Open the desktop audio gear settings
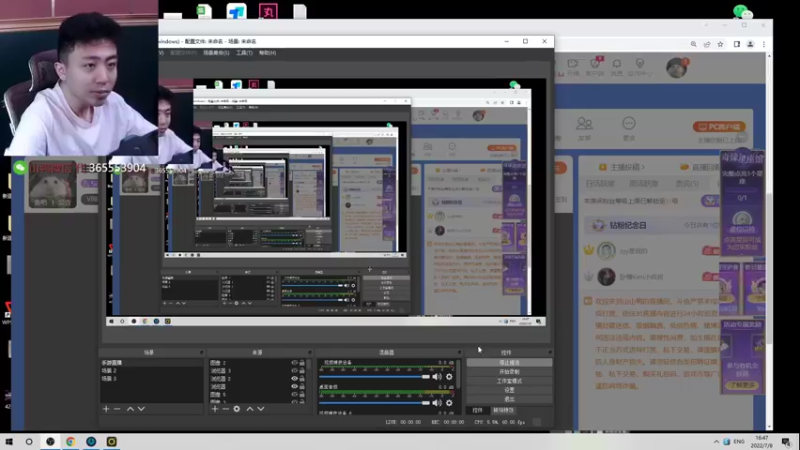The image size is (800, 450). point(449,403)
